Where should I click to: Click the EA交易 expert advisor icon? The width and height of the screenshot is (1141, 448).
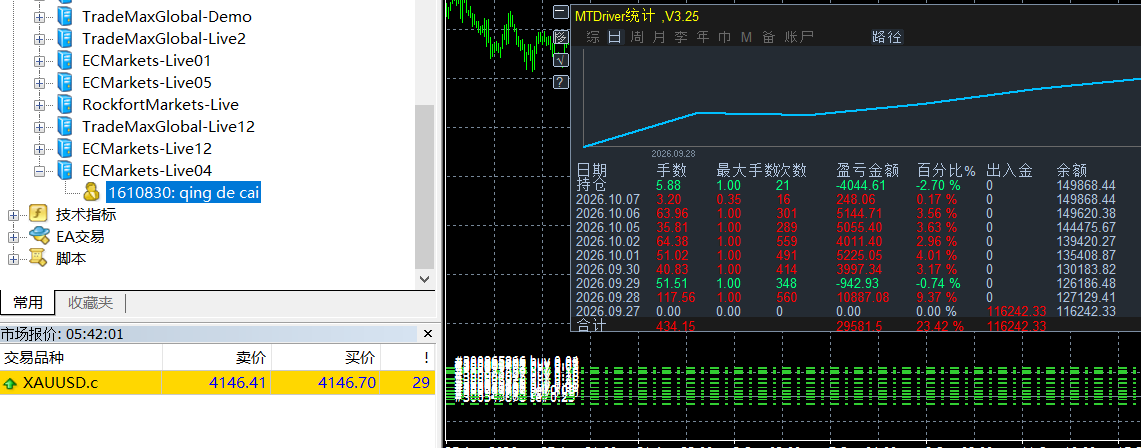tap(39, 236)
